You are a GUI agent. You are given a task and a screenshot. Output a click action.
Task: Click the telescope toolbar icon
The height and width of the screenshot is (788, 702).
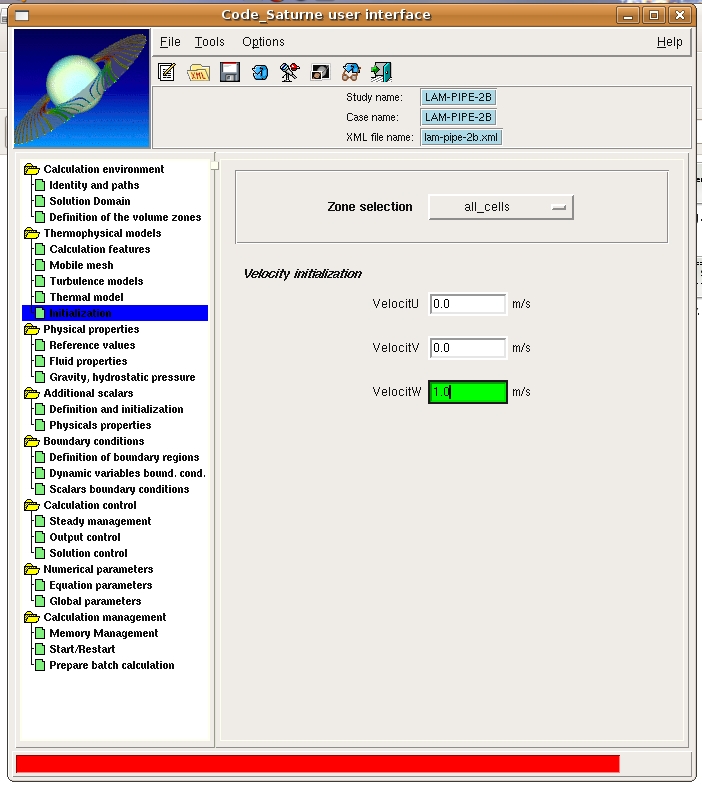point(289,72)
